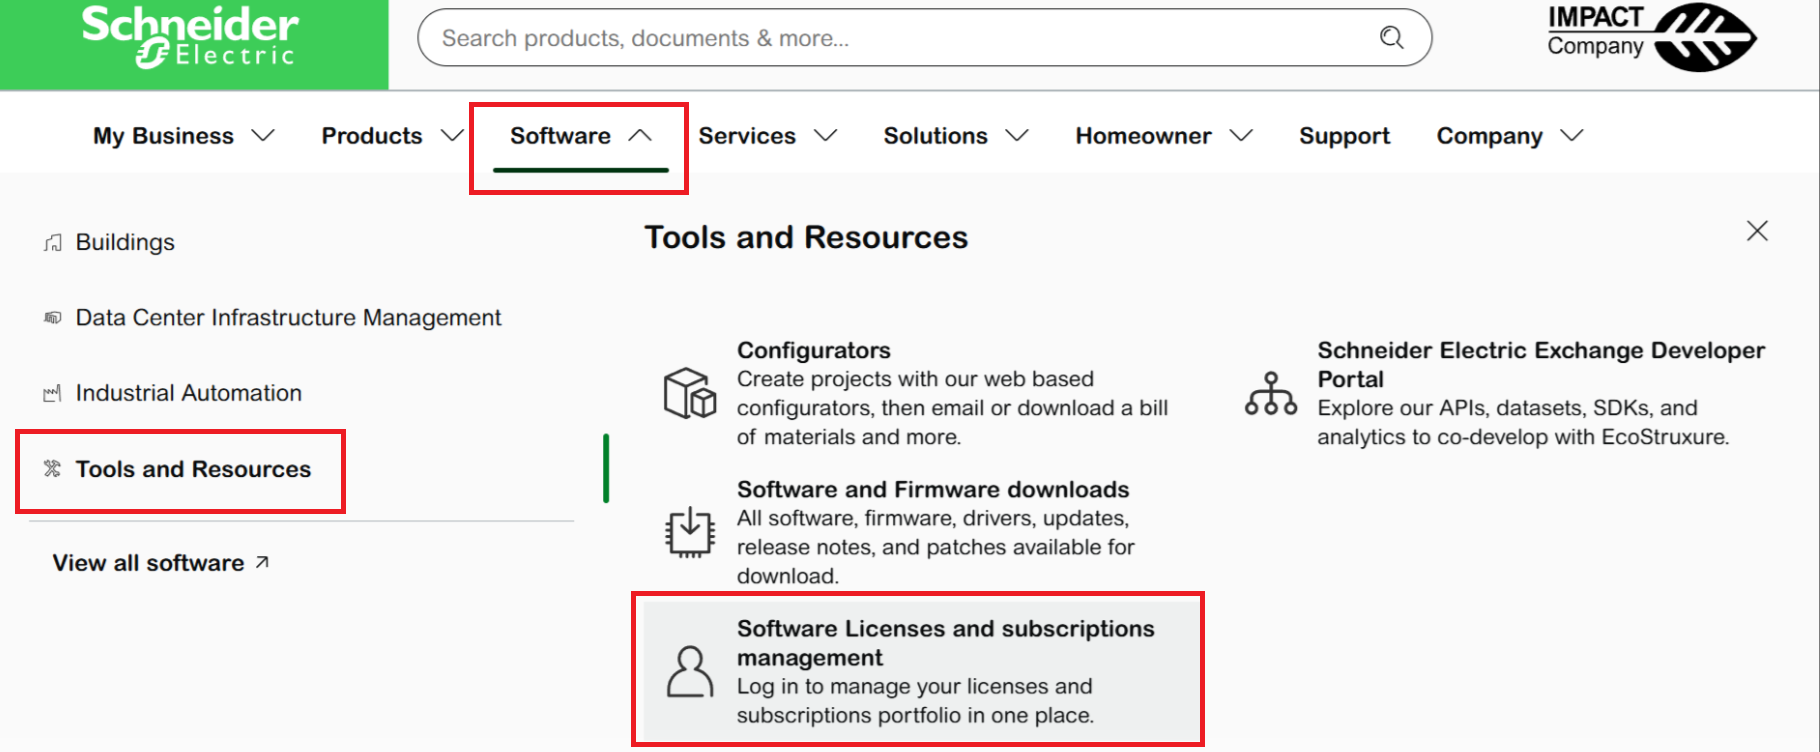Open the My Business menu
Screen dimensions: 1820x752
(x=164, y=135)
